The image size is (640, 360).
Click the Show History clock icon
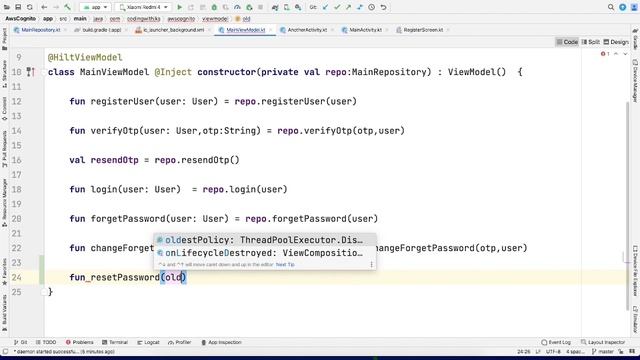(371, 7)
